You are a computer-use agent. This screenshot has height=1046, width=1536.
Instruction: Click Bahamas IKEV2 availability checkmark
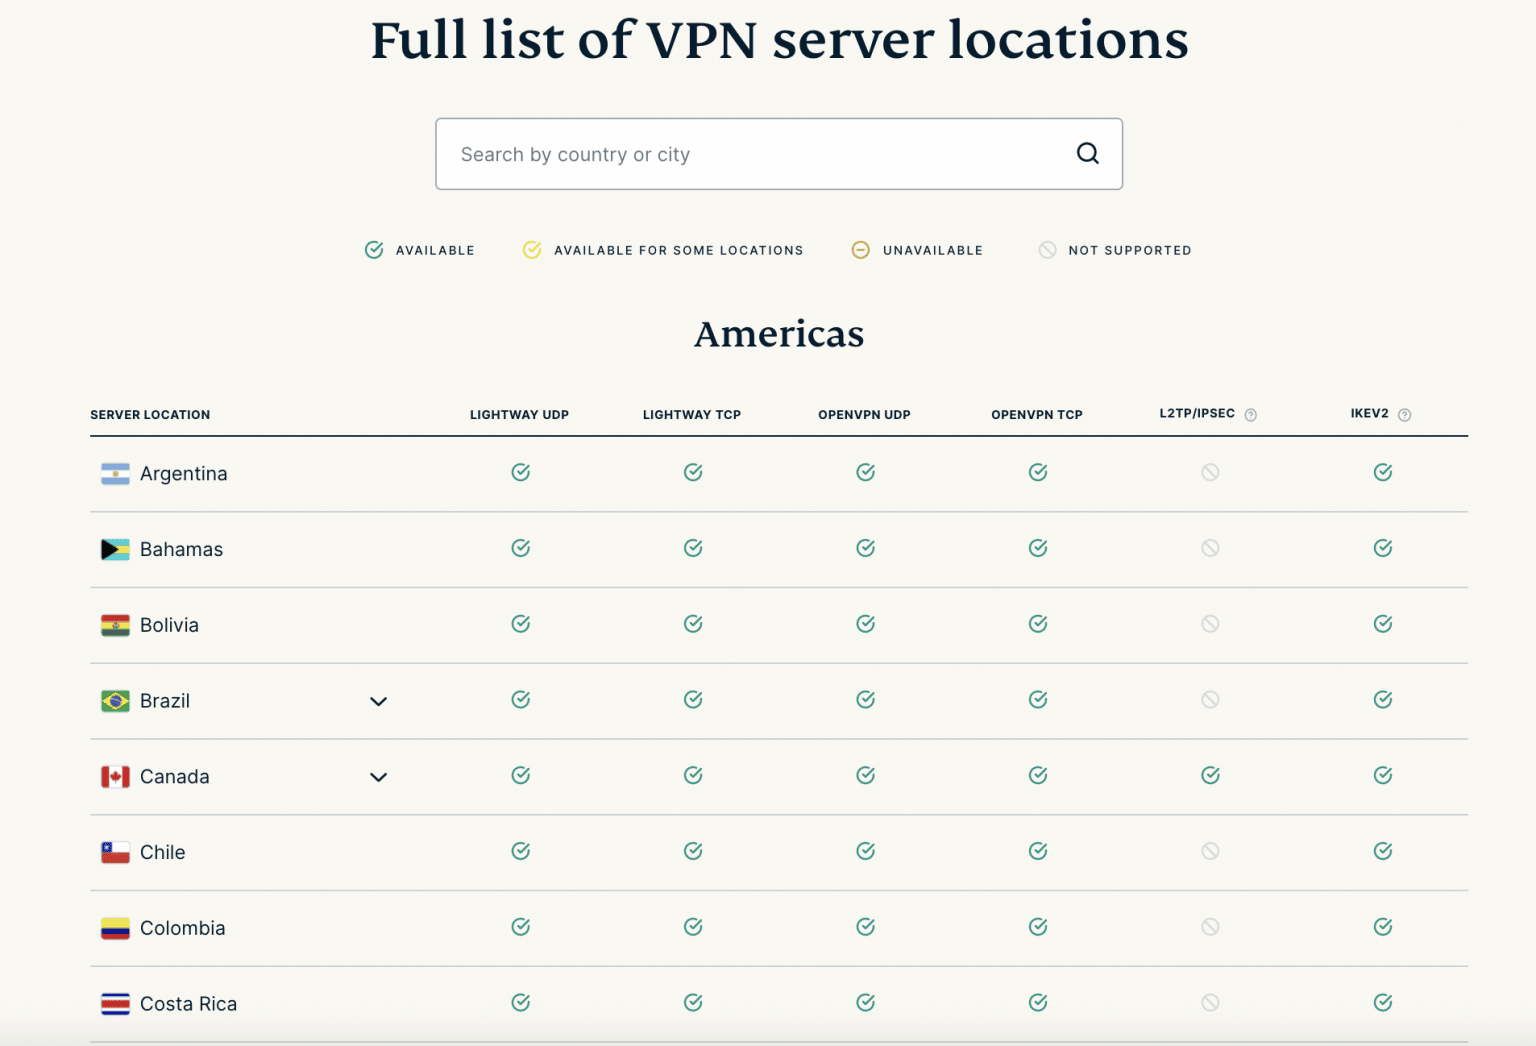pyautogui.click(x=1382, y=548)
